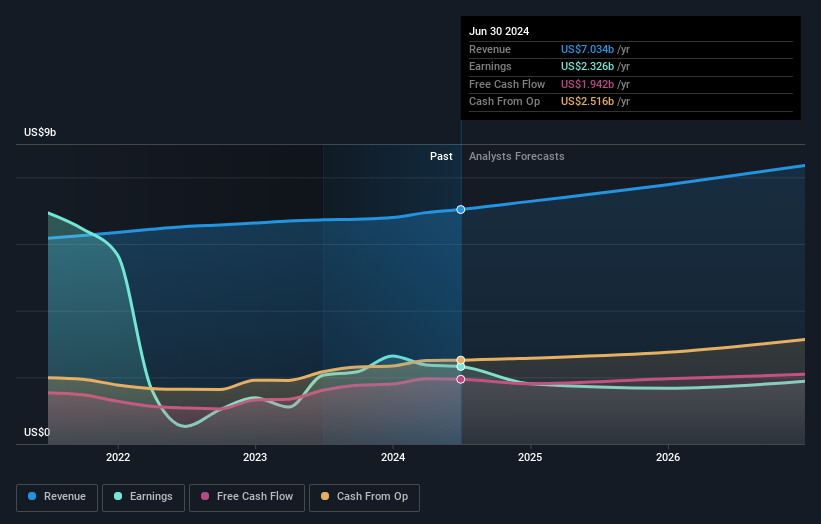Screen dimensions: 821x524
Task: Select the 2026 x-axis label
Action: pyautogui.click(x=668, y=457)
